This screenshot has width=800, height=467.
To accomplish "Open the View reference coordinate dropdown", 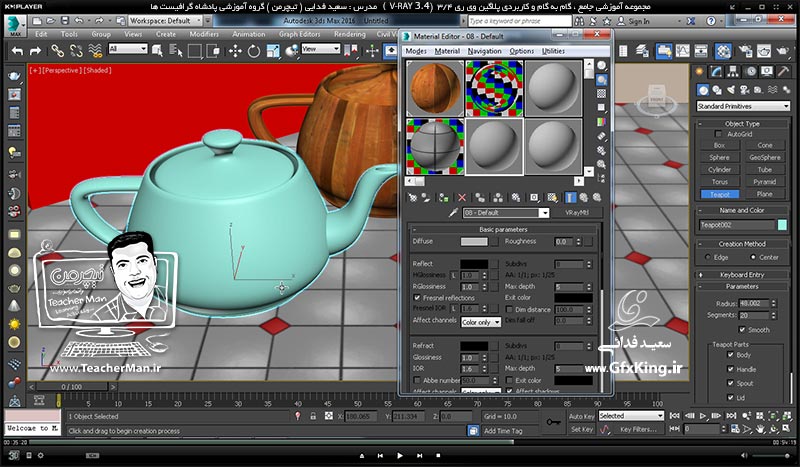I will point(320,49).
